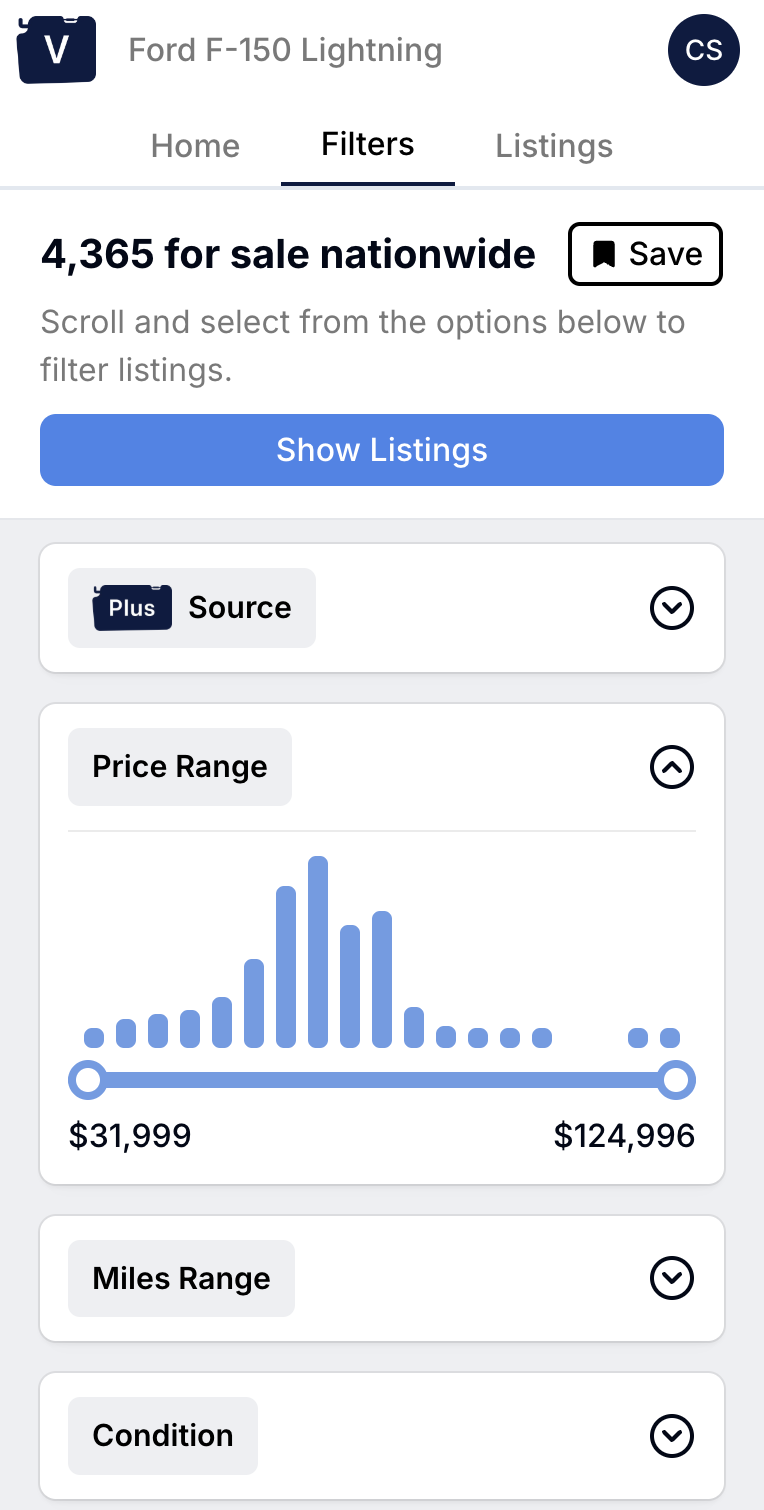The height and width of the screenshot is (1510, 764).
Task: Click the Plus badge icon
Action: tap(132, 607)
